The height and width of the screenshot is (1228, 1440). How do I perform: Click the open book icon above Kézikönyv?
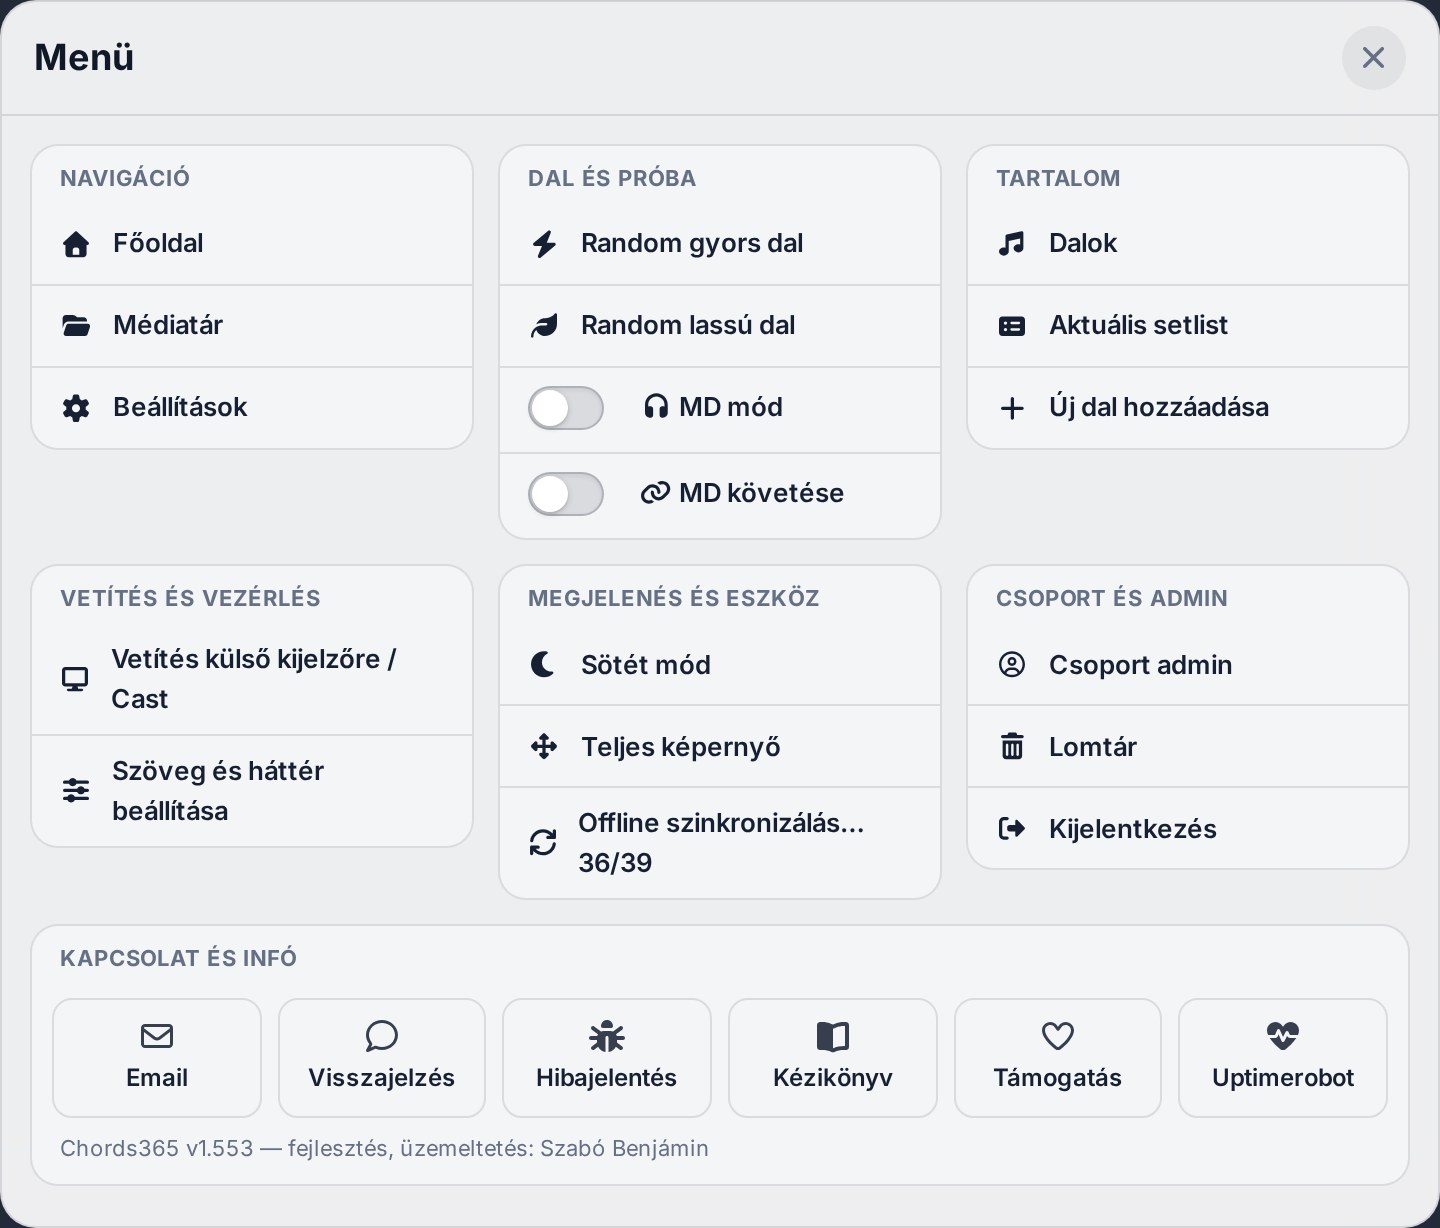tap(833, 1036)
